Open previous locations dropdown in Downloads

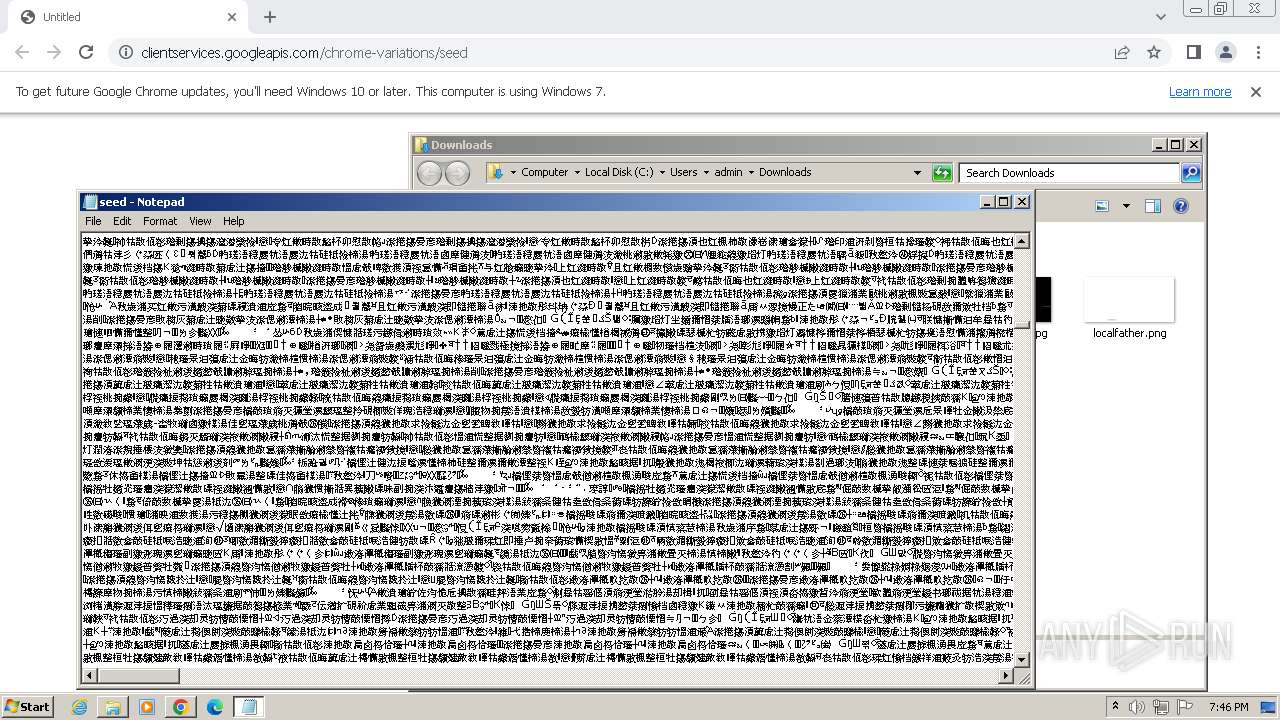tap(917, 172)
